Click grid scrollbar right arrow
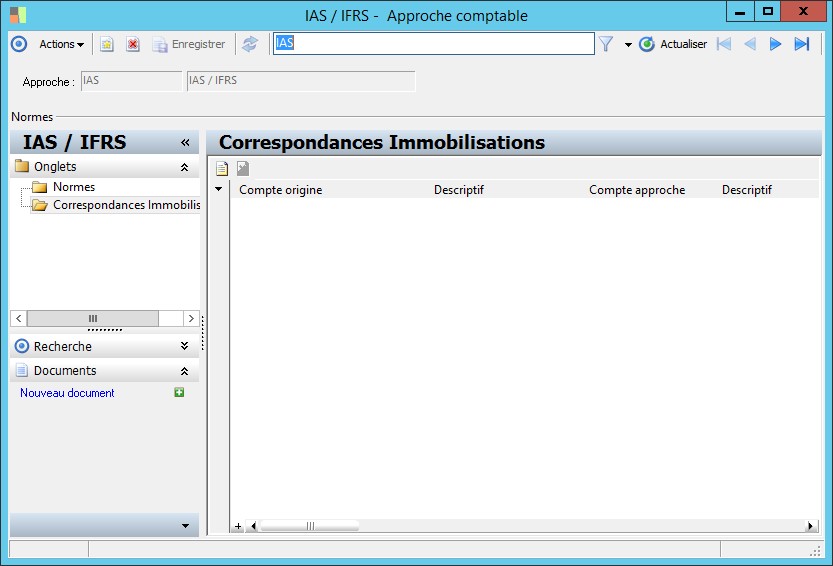The image size is (833, 566). 810,526
